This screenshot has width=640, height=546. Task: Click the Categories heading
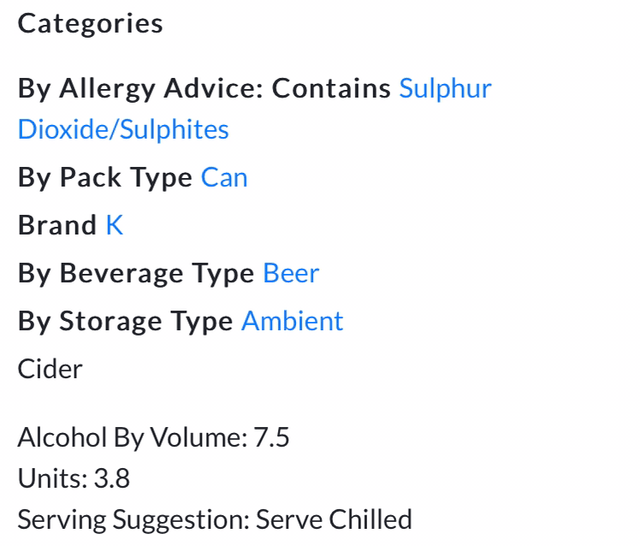(90, 24)
